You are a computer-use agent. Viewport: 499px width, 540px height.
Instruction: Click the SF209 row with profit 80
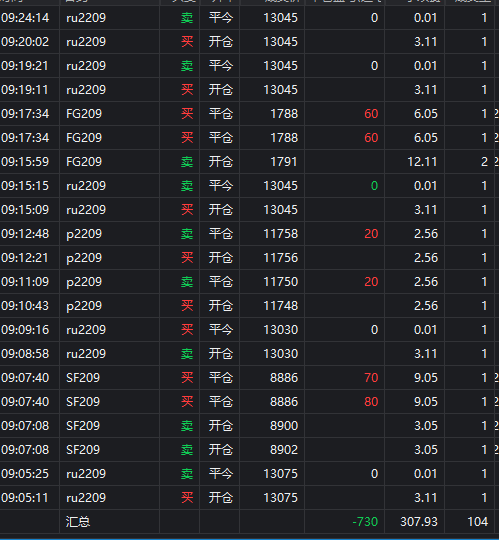click(x=249, y=402)
